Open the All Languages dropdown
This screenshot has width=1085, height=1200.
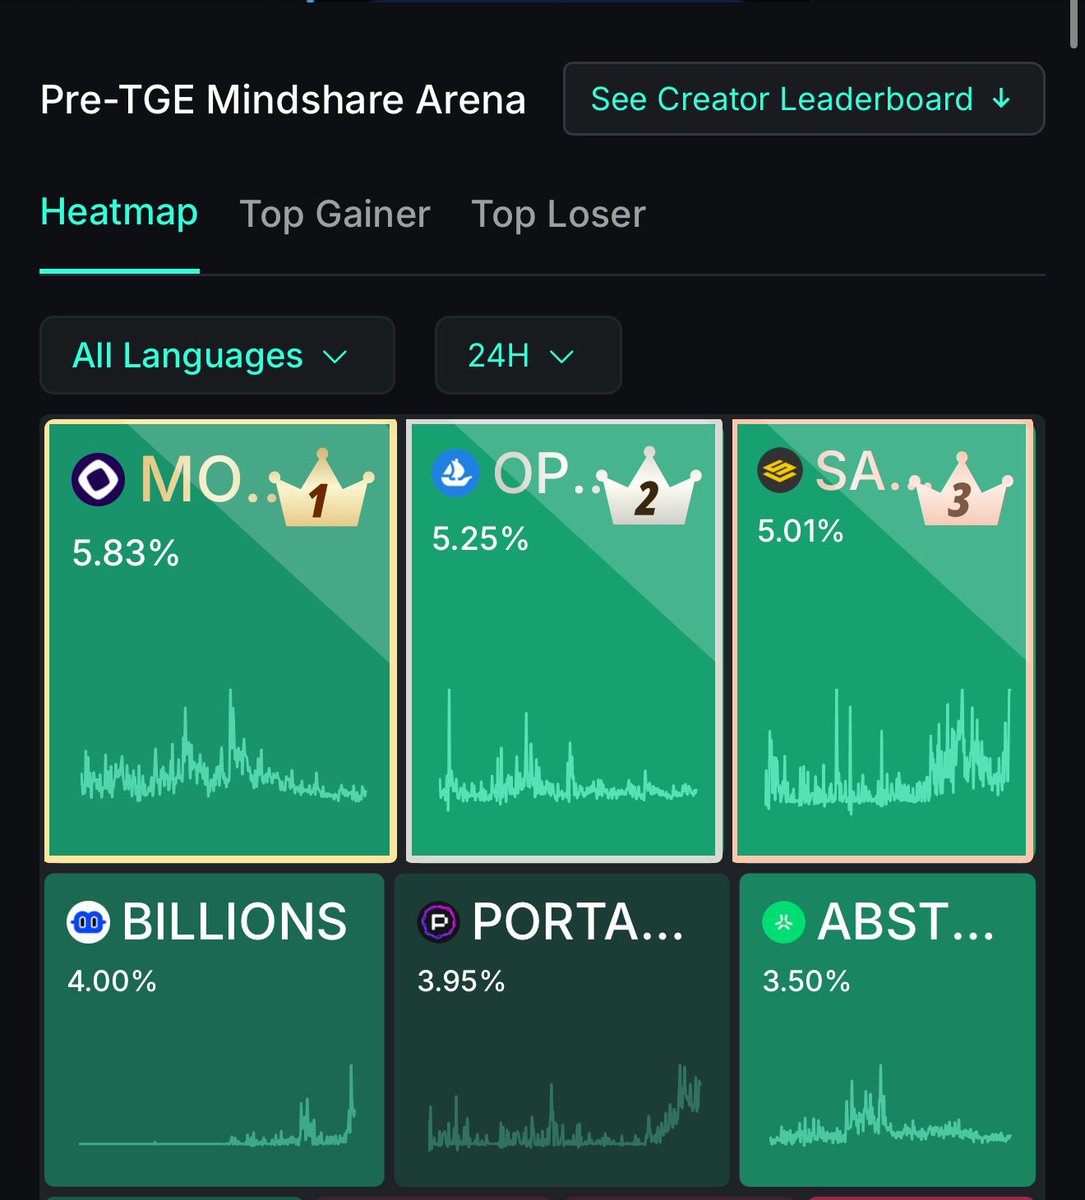point(217,355)
